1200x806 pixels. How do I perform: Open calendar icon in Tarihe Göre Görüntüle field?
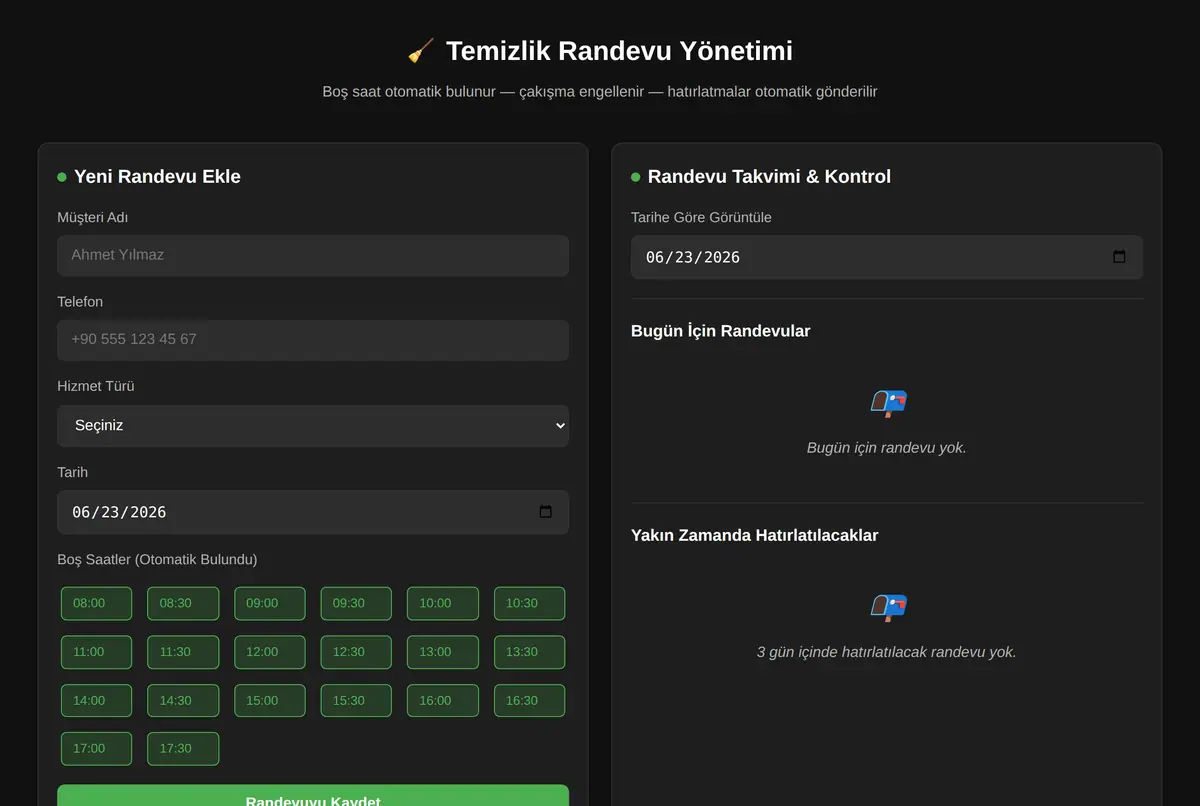(x=1119, y=257)
